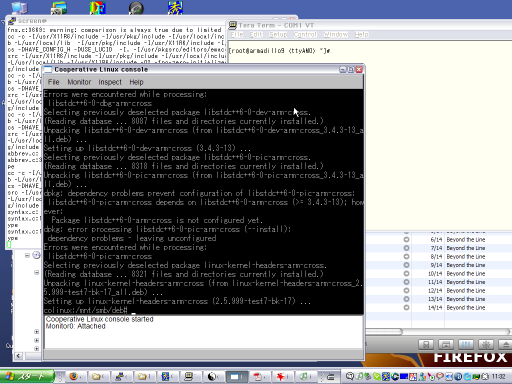512x384 pixels.
Task: Switch to network connection taskbar button
Action: point(121,377)
